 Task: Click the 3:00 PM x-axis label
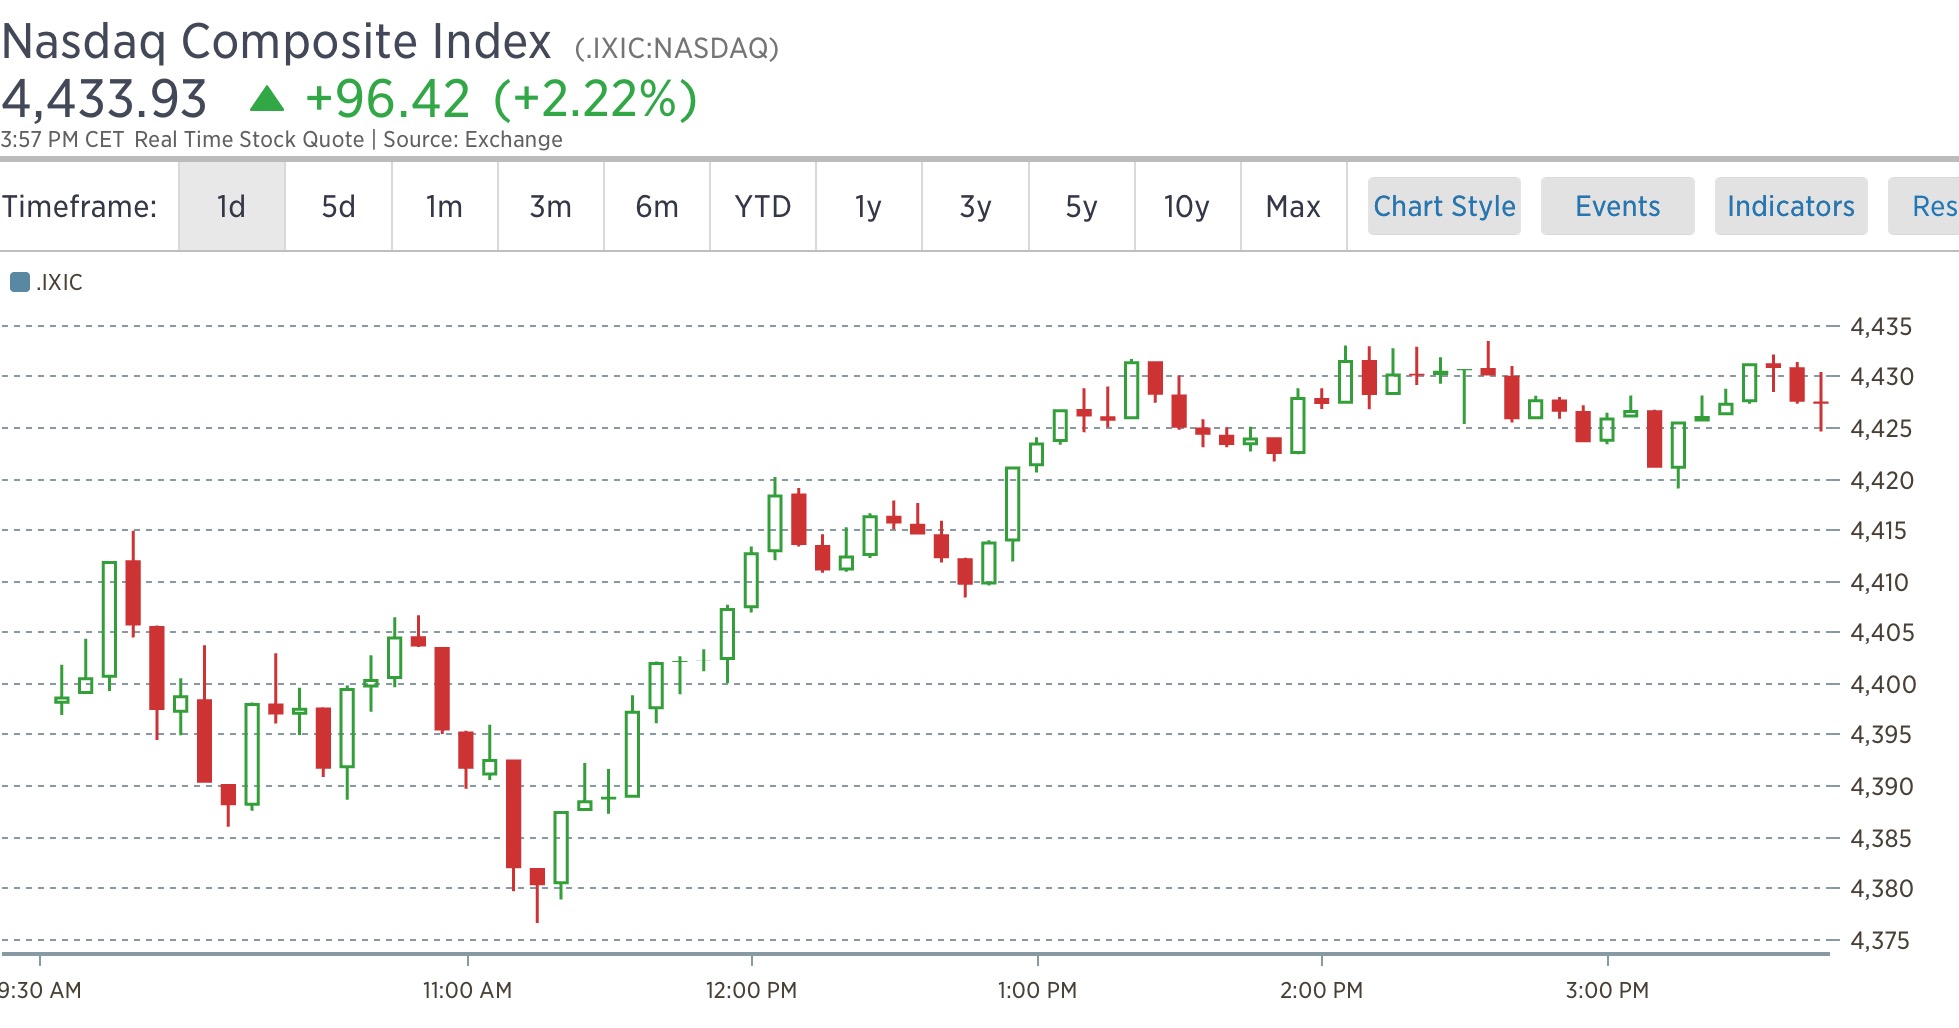(1607, 990)
